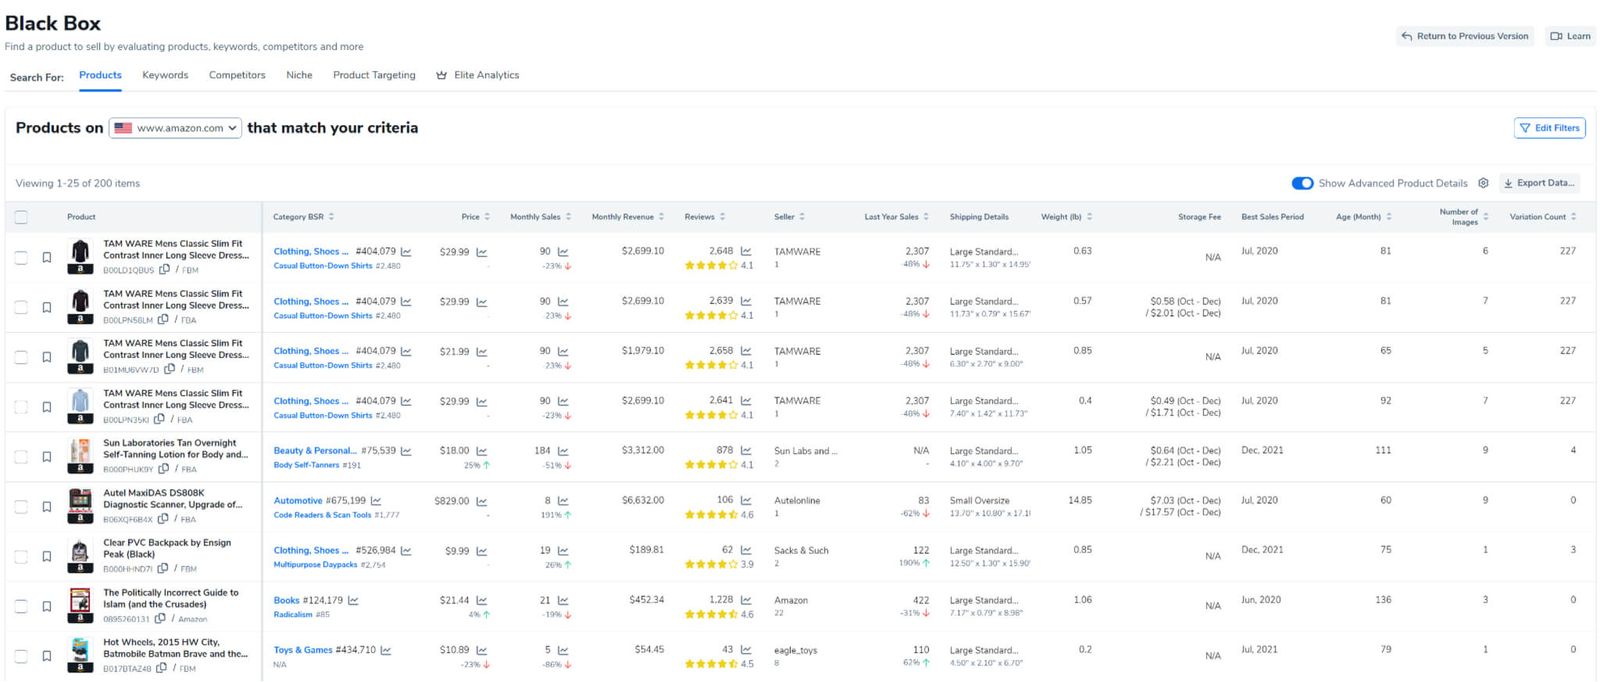Viewport: 1600px width, 682px height.
Task: Open price history chart for Autel MaxiDAS
Action: point(482,501)
